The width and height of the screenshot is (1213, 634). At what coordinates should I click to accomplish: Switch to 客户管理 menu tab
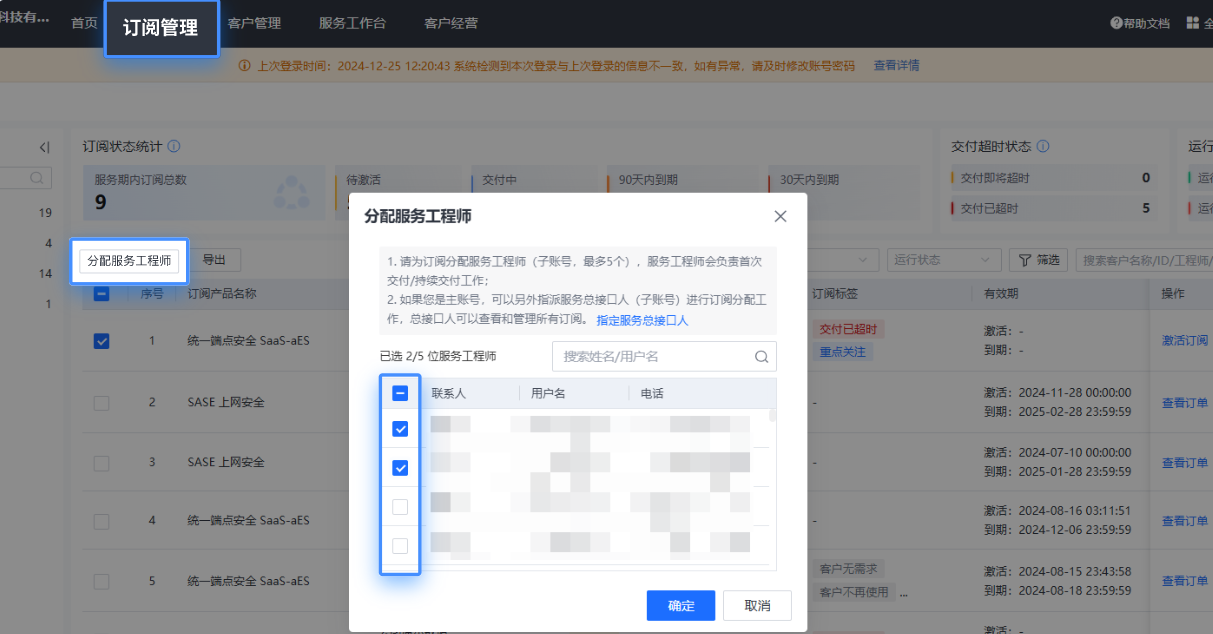click(x=254, y=23)
